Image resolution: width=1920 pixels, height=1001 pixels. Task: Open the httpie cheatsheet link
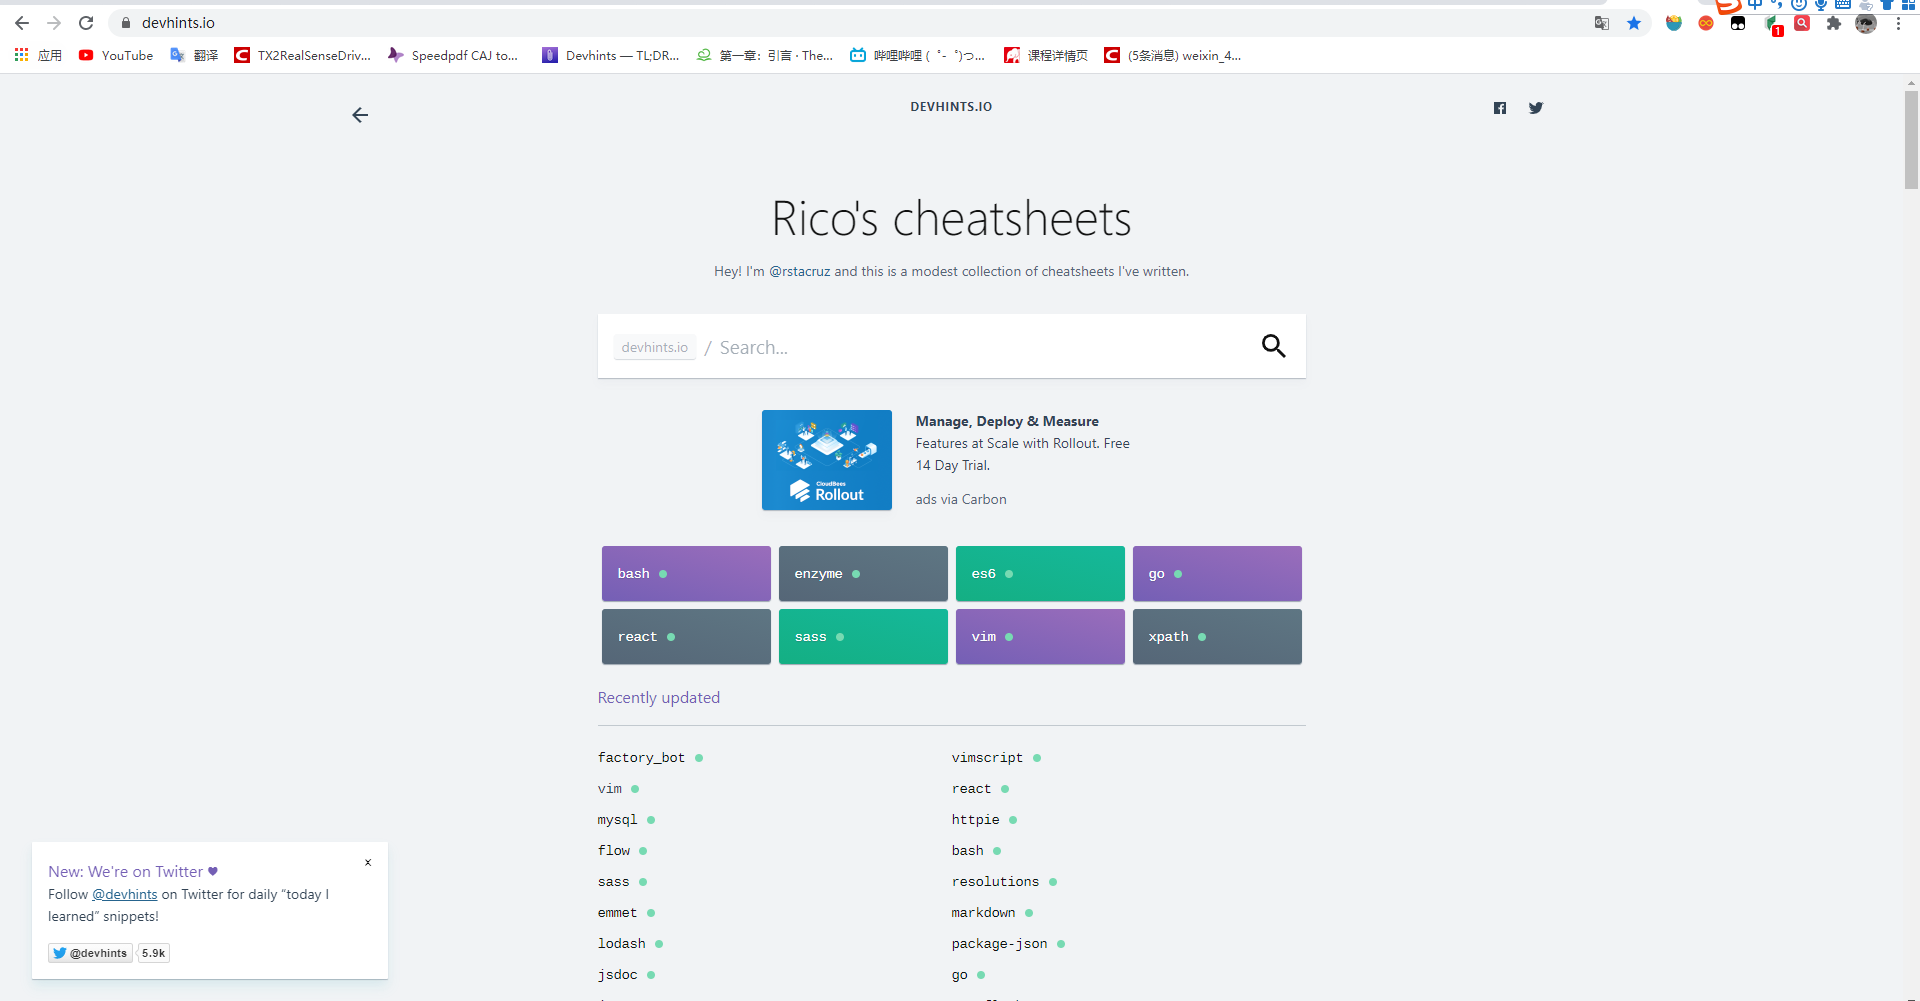point(976,820)
